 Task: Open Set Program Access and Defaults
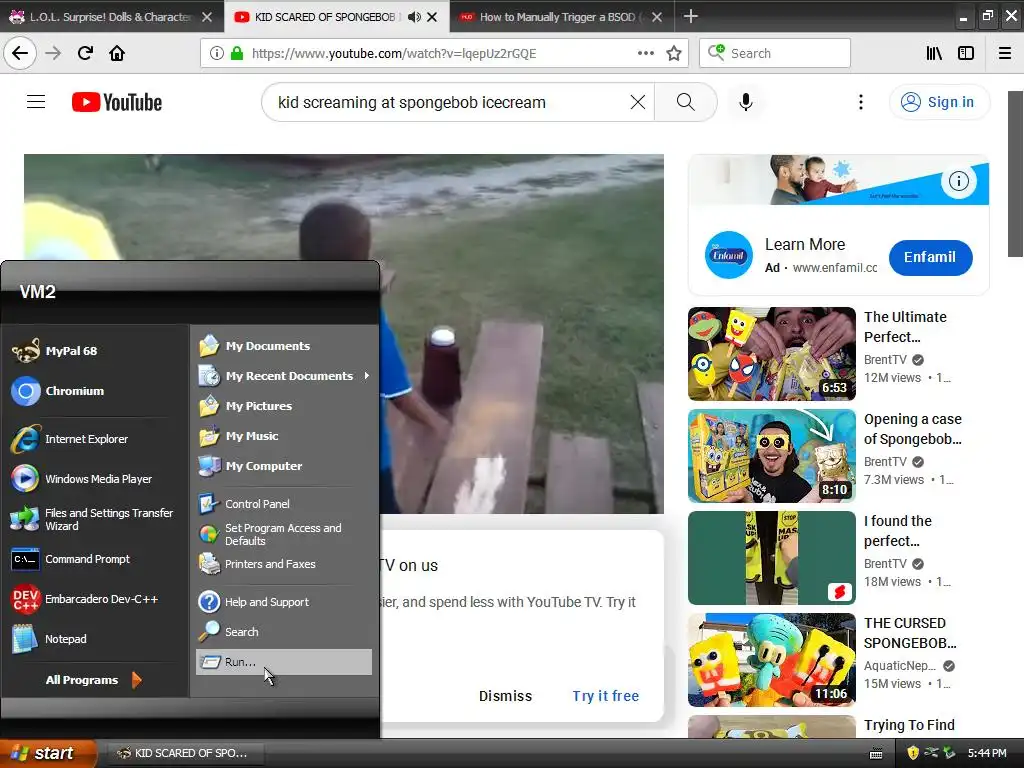(x=270, y=534)
